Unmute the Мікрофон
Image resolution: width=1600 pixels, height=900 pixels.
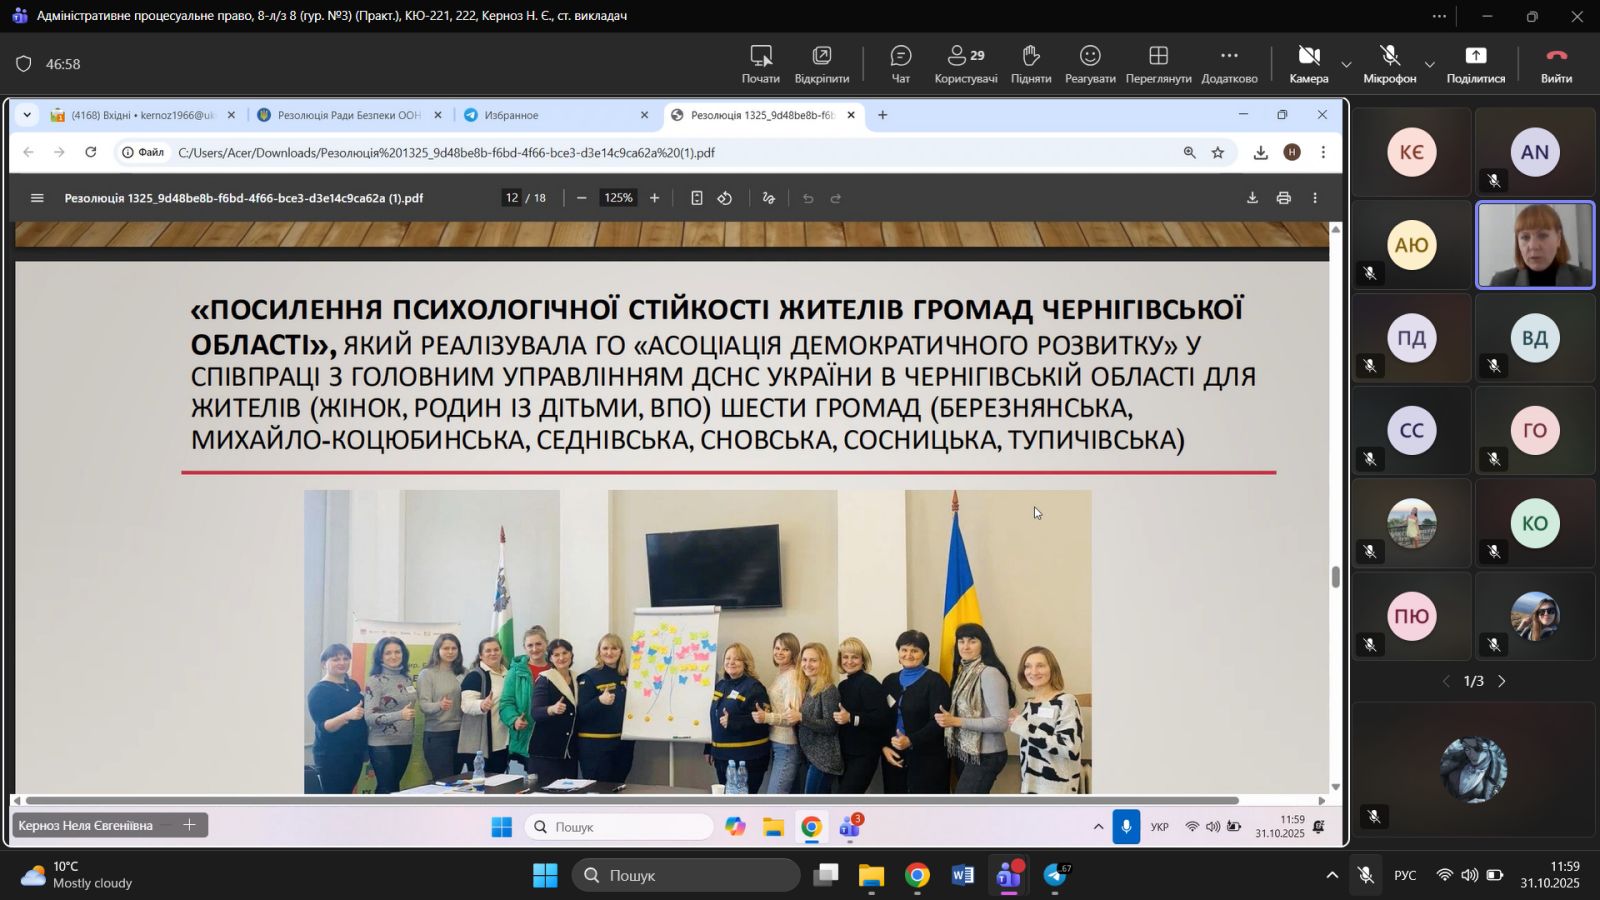(1389, 64)
